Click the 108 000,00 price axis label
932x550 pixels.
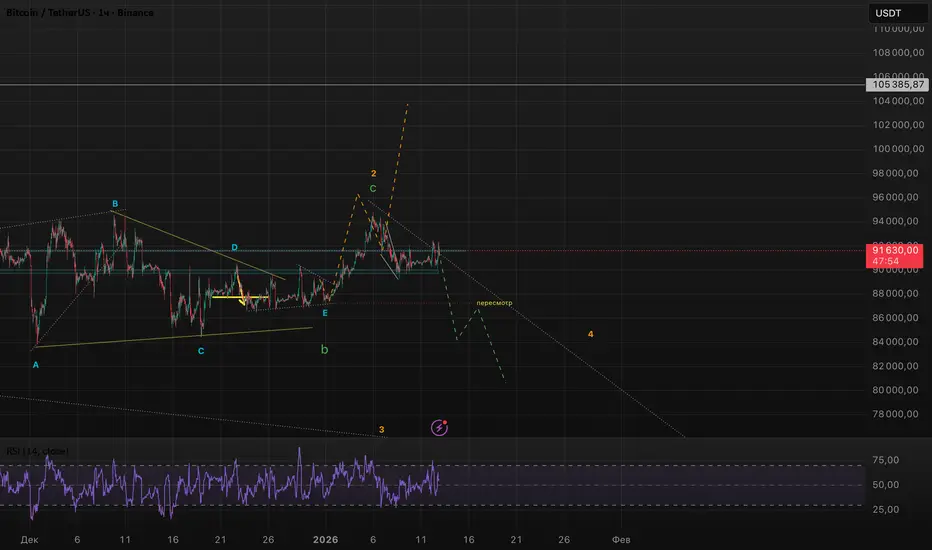pyautogui.click(x=899, y=52)
